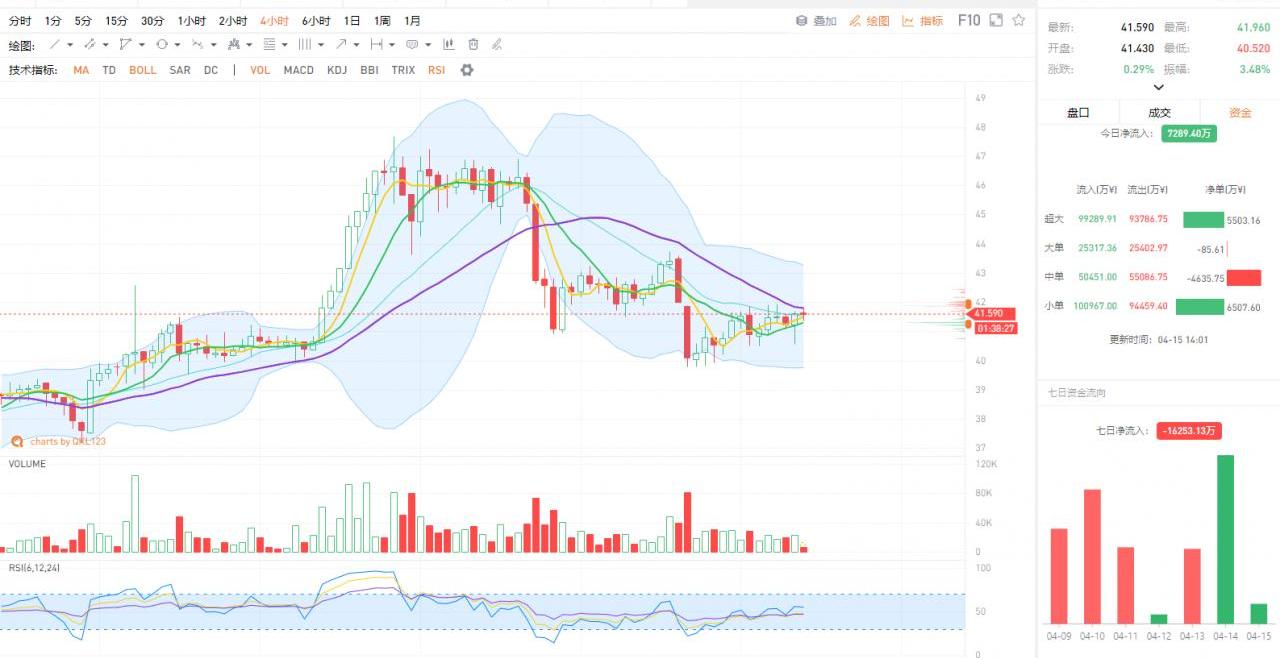Click the 41.590 current price label on axis

tap(989, 314)
